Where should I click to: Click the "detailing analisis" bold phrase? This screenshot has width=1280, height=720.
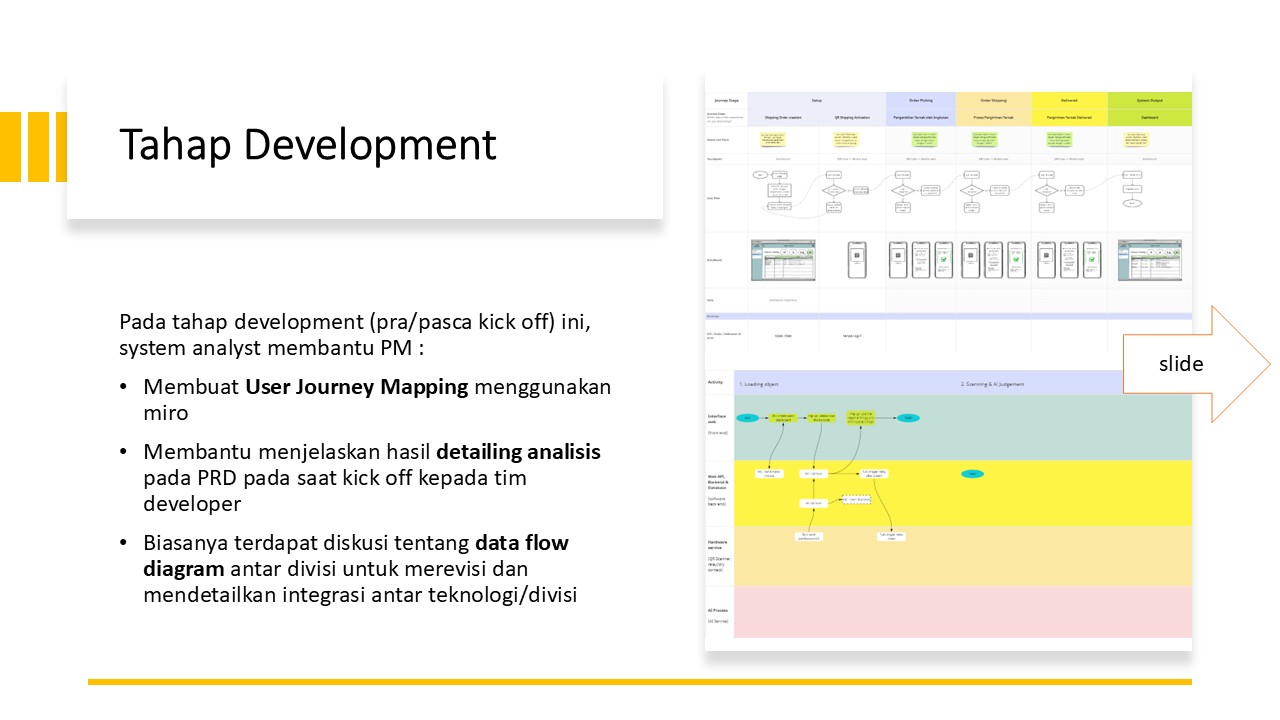click(x=518, y=451)
